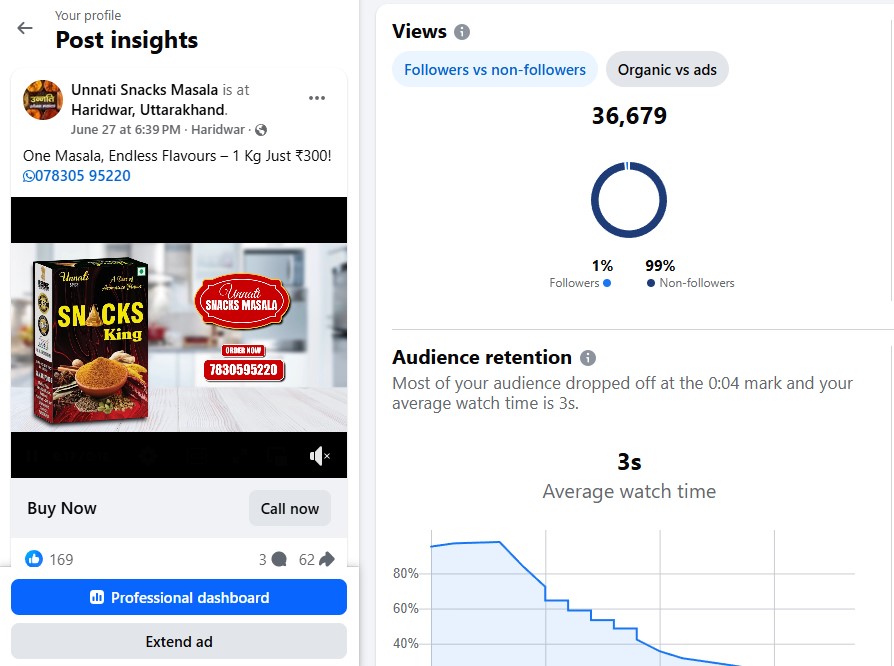Open the 078305 95220 phone link
894x666 pixels.
click(x=83, y=176)
